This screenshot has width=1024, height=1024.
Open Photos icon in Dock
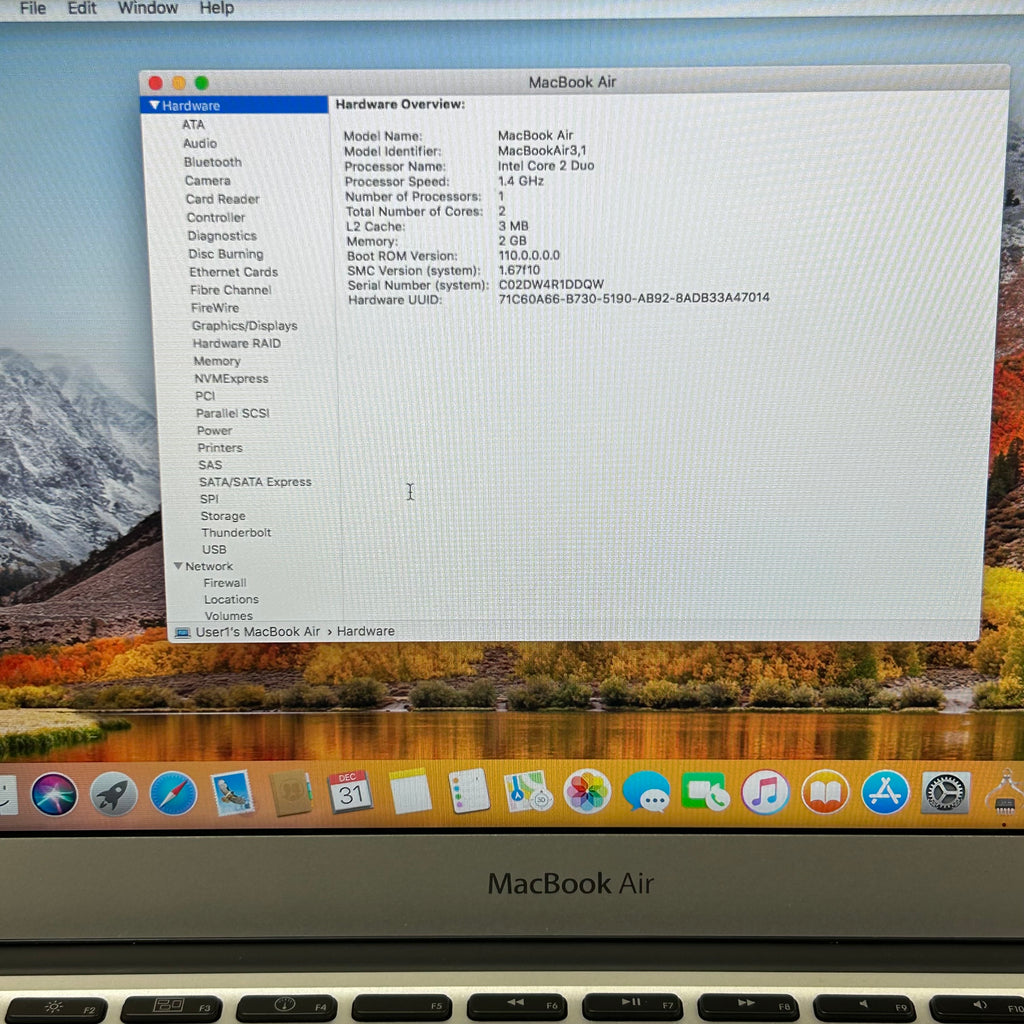587,792
